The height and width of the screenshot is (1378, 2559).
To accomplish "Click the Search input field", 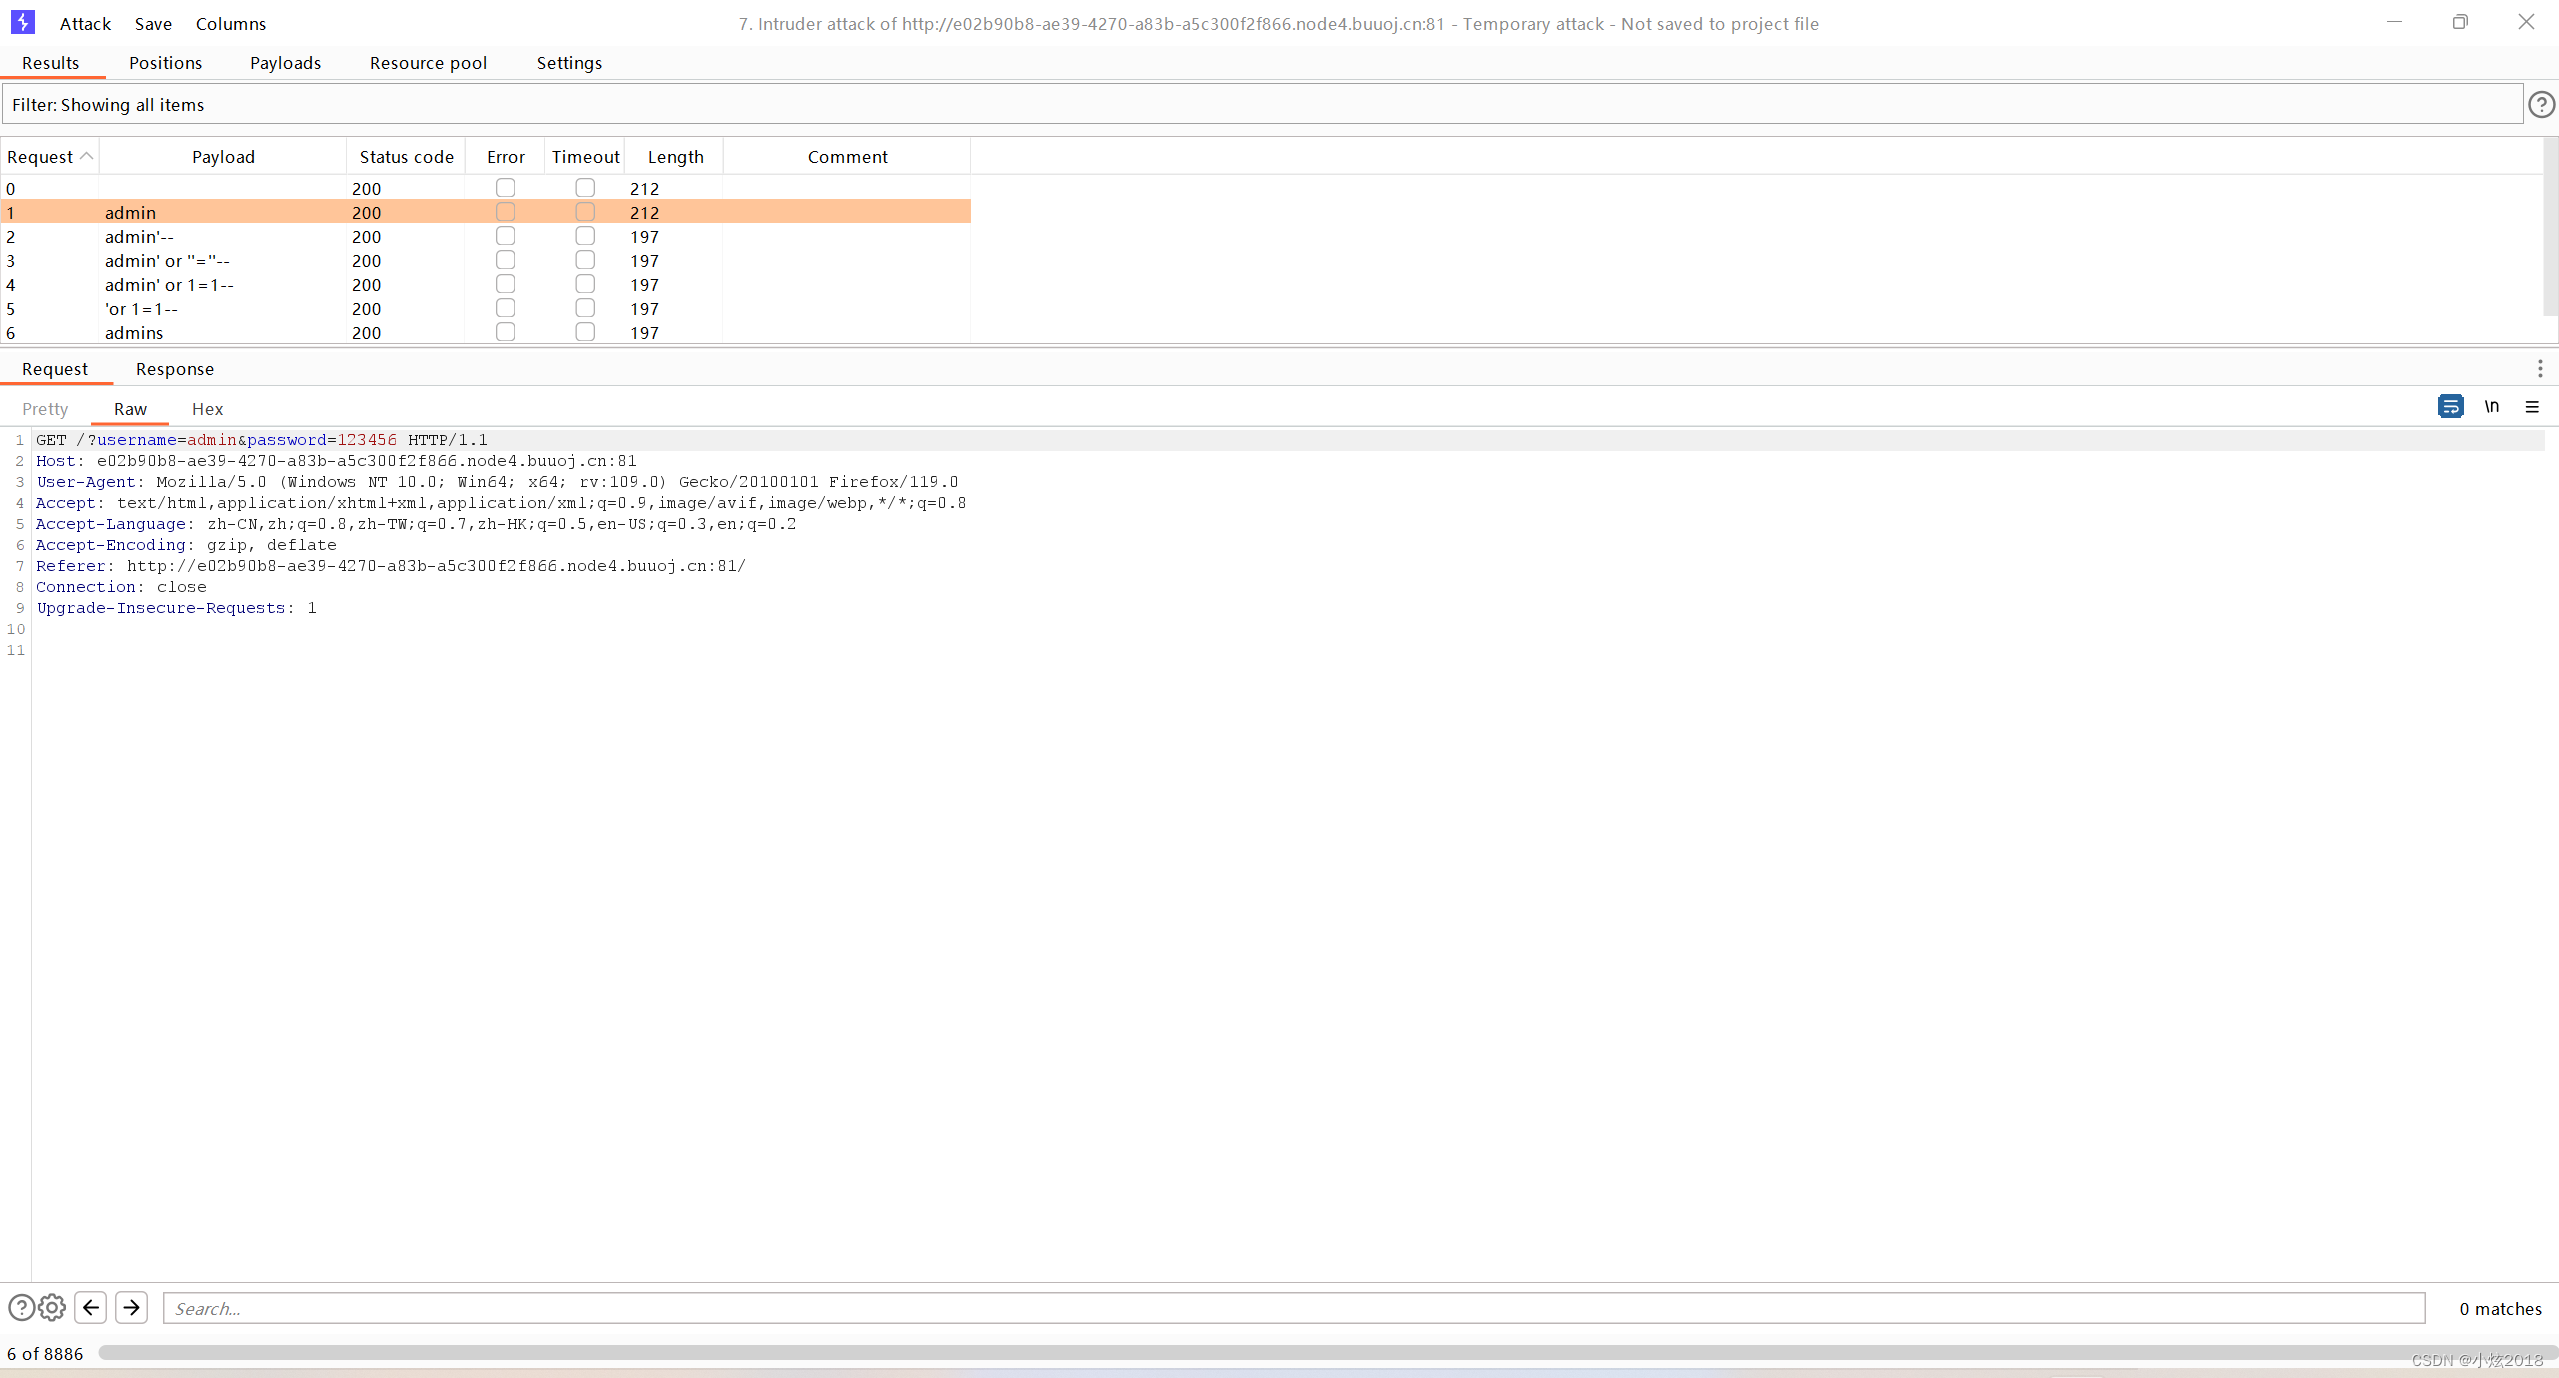I will [1294, 1308].
